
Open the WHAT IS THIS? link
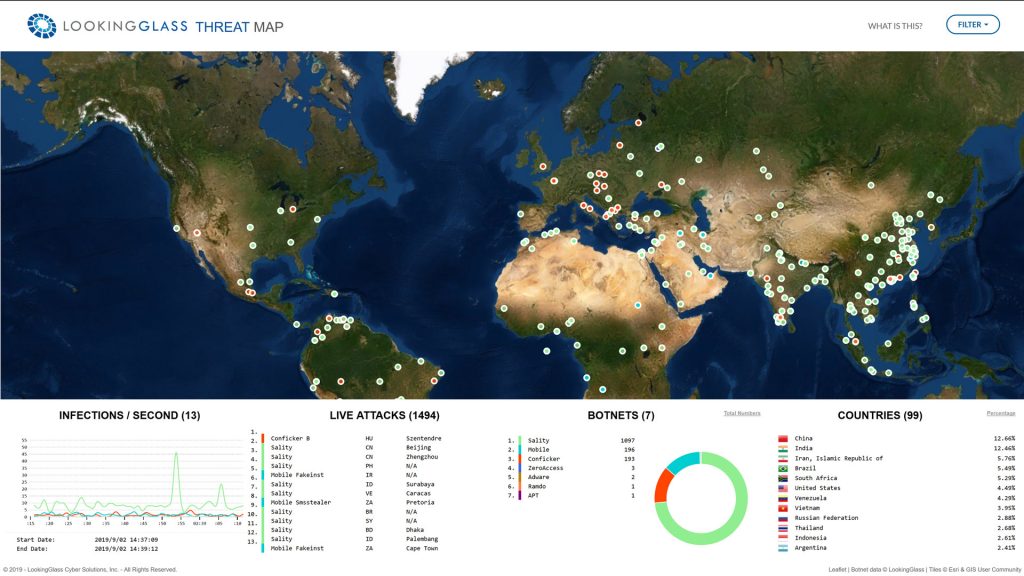coord(895,26)
